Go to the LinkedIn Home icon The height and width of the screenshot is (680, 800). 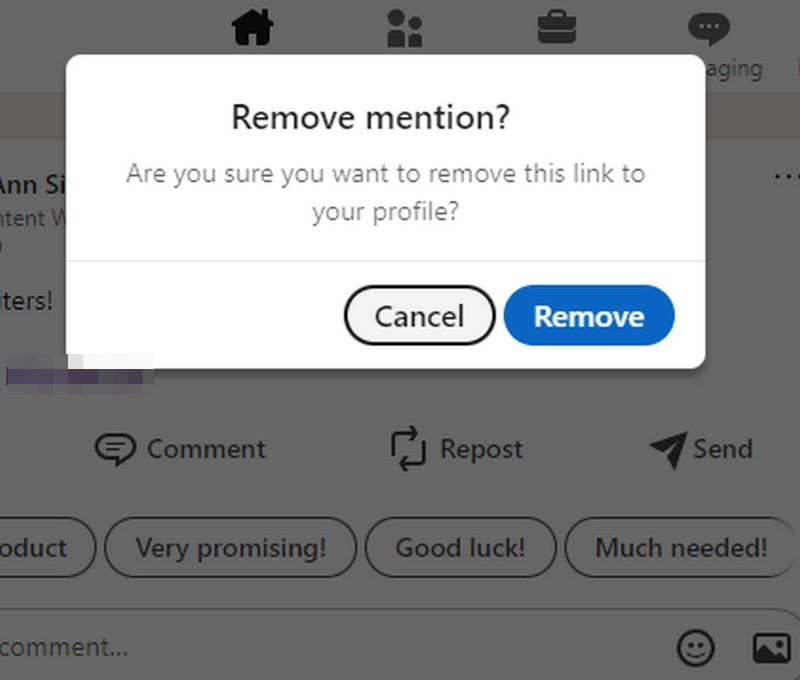[252, 27]
